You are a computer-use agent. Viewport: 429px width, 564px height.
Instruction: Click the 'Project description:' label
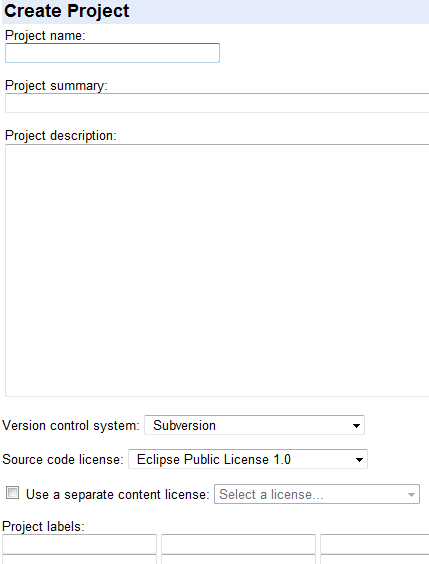point(61,136)
